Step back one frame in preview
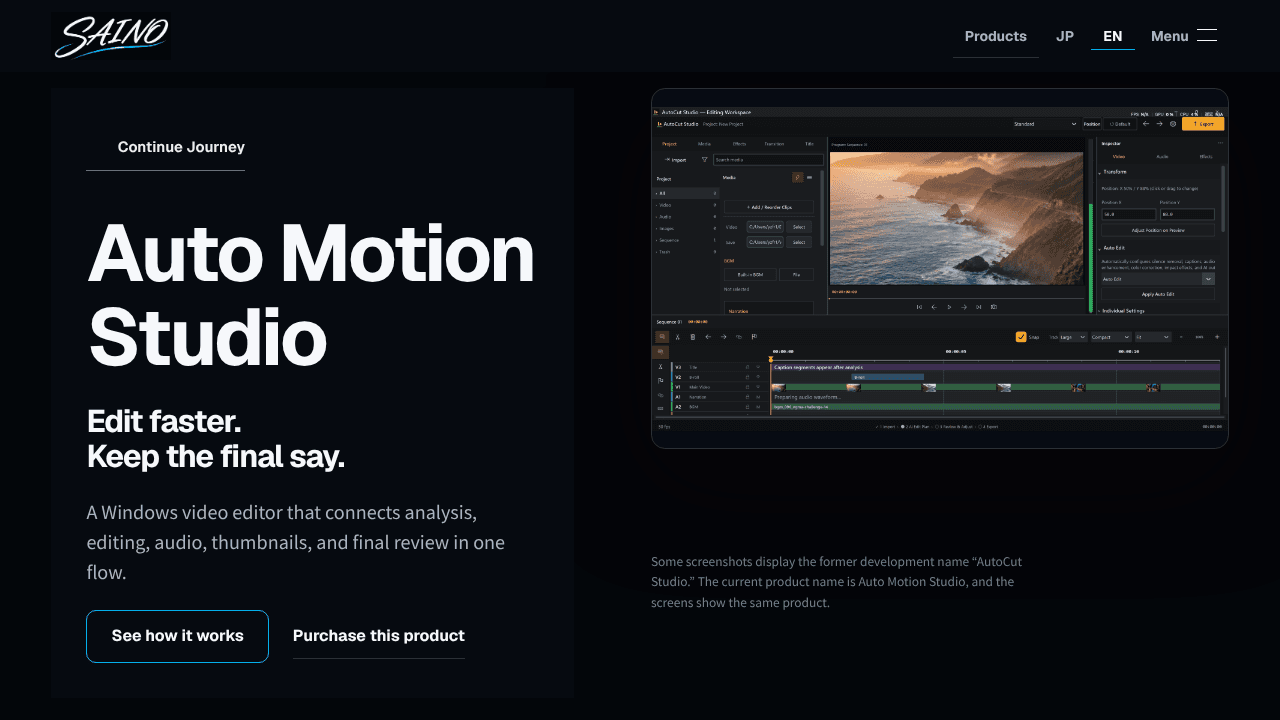Screen dimensions: 1280x720 934,307
